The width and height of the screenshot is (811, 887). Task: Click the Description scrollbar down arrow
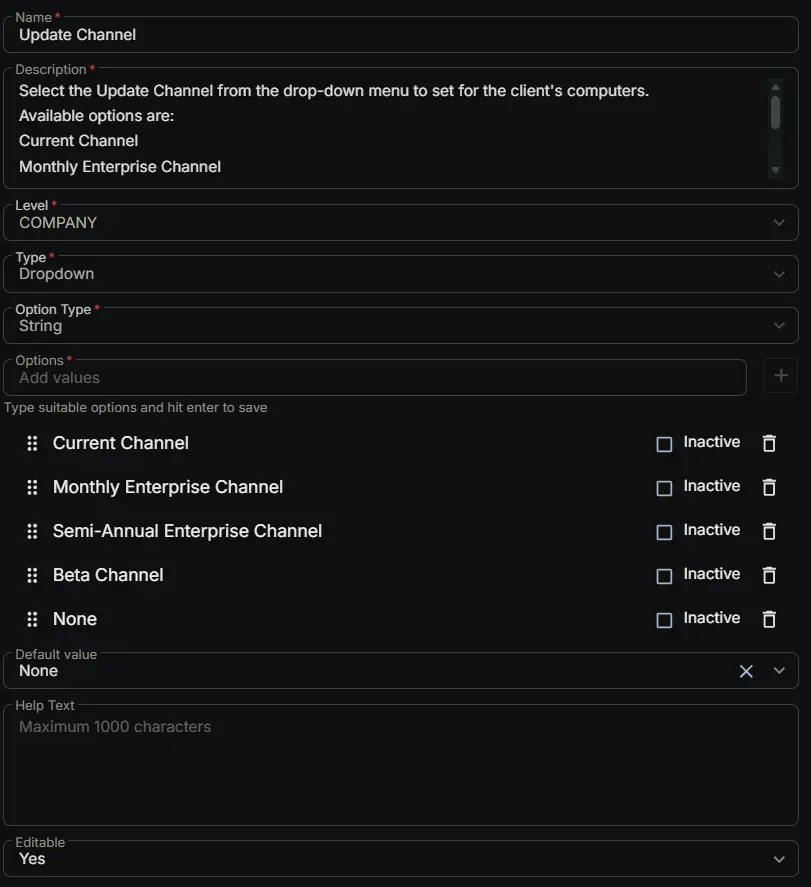click(x=775, y=170)
